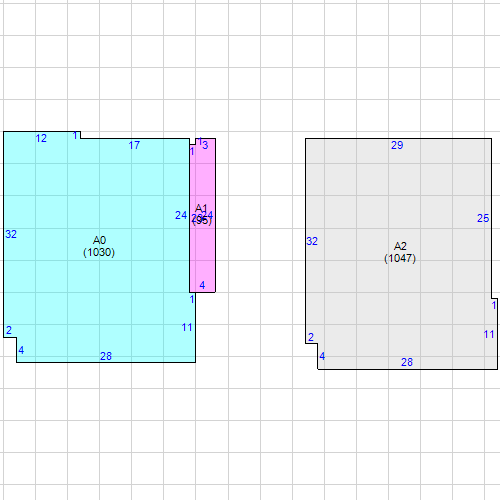This screenshot has height=500, width=500.
Task: Click the "12" dimension on A0's top edge
Action: (41, 138)
